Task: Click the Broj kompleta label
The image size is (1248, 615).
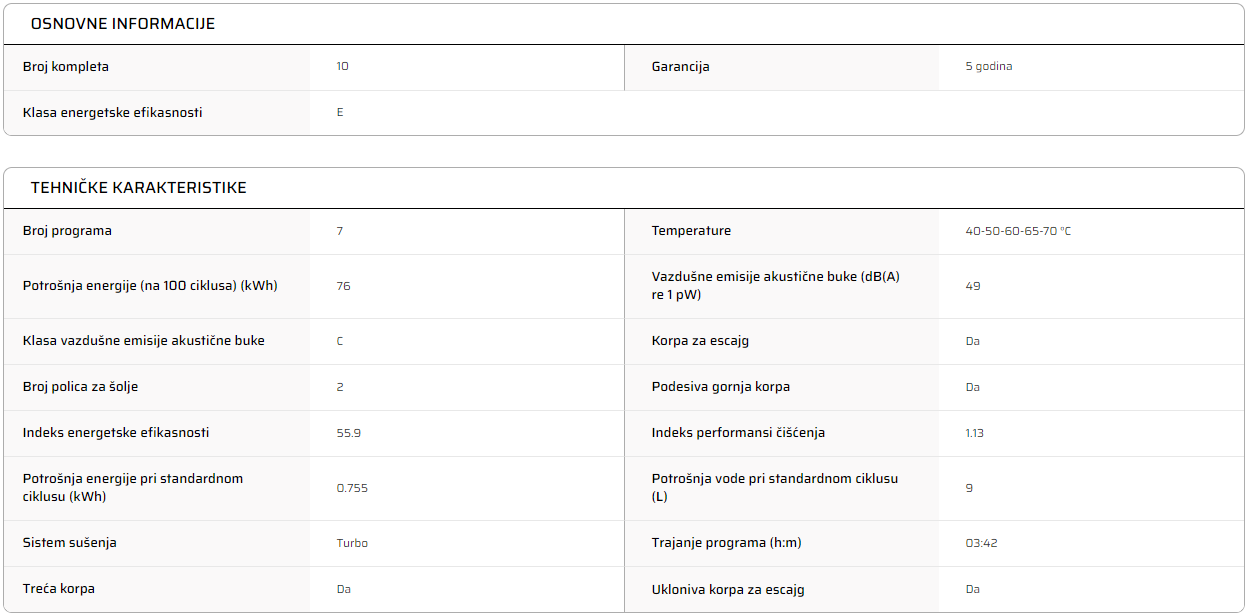Action: tap(66, 67)
